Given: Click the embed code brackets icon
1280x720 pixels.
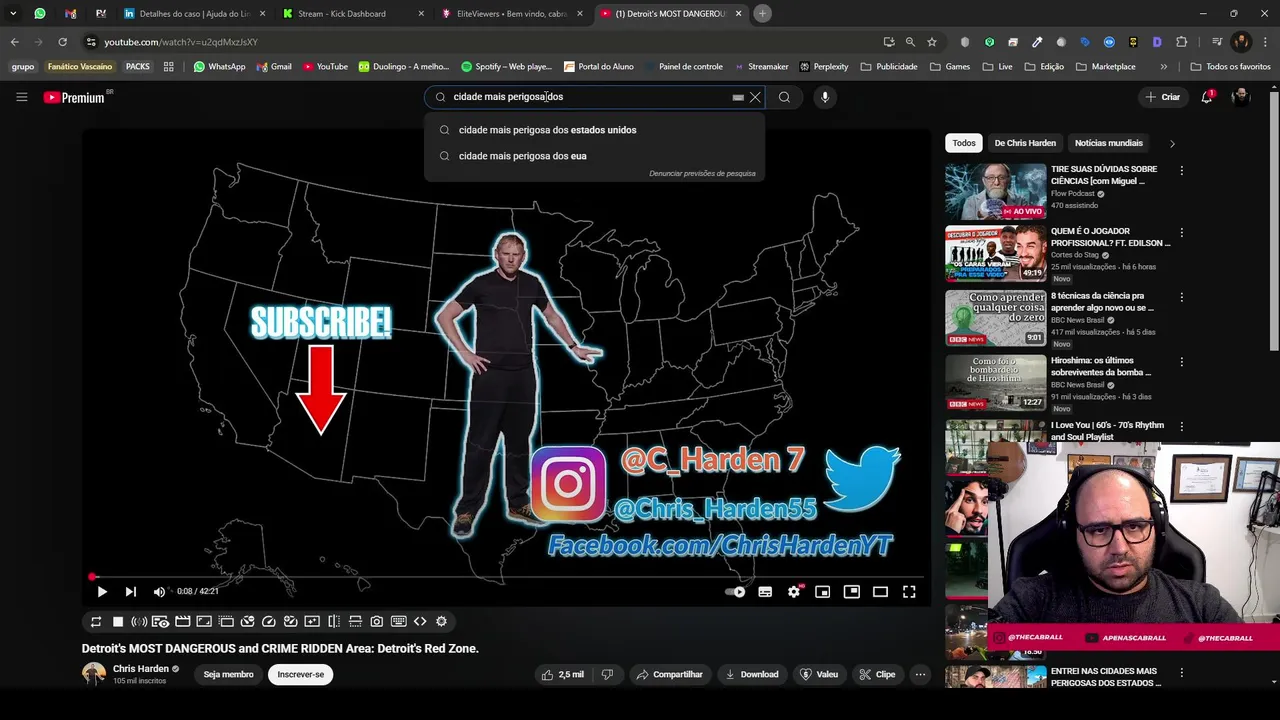Looking at the screenshot, I should point(420,621).
